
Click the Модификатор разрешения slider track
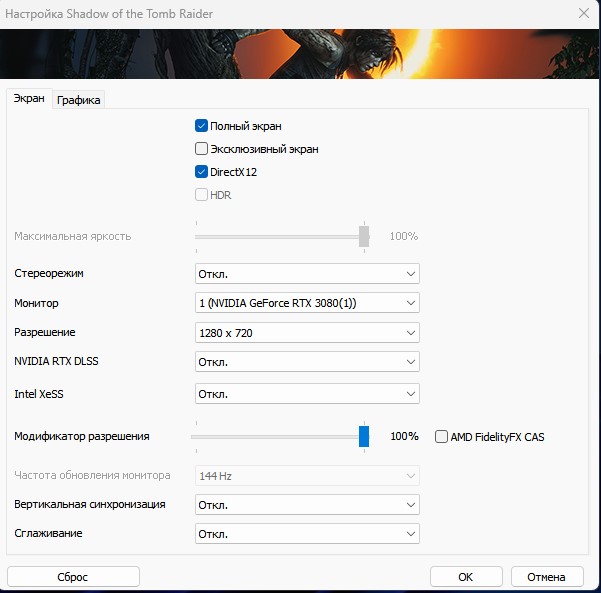270,436
